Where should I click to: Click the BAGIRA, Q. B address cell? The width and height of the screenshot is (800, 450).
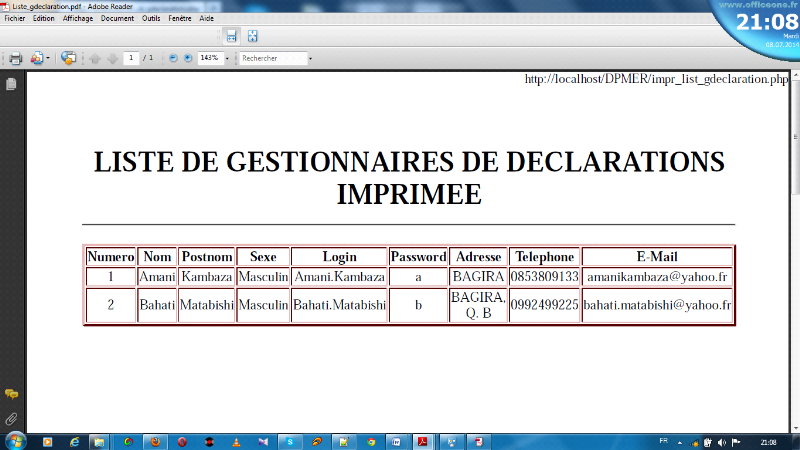[478, 305]
